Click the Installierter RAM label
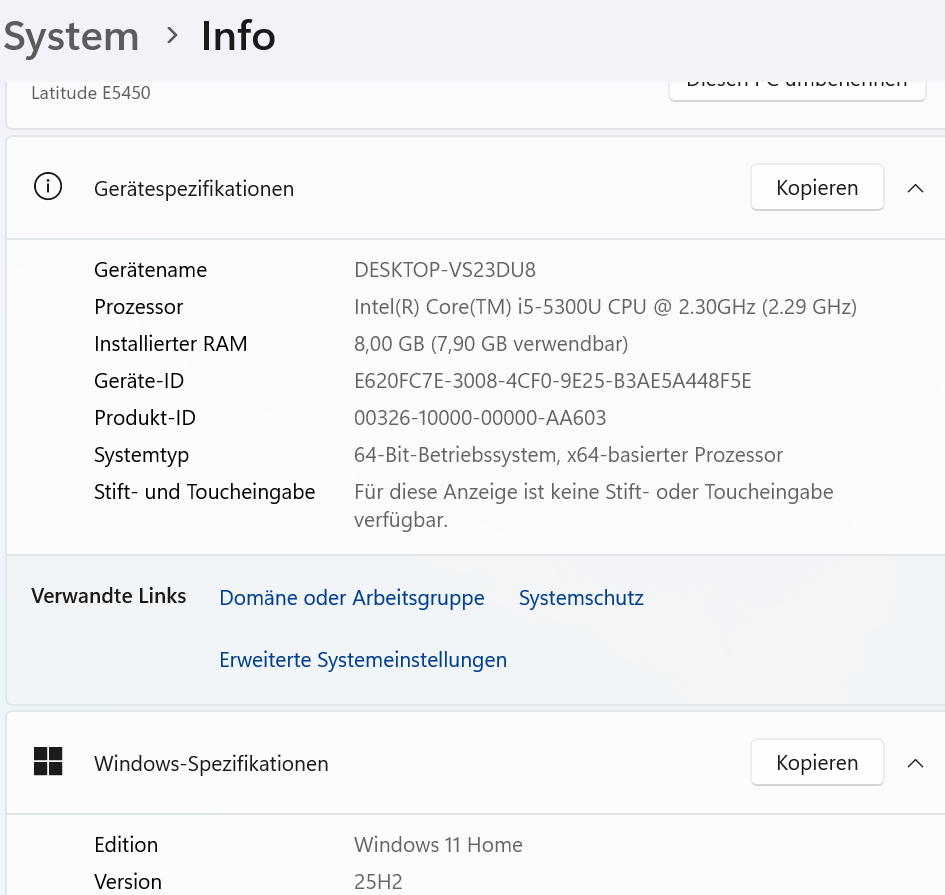Image resolution: width=945 pixels, height=895 pixels. pyautogui.click(x=171, y=344)
